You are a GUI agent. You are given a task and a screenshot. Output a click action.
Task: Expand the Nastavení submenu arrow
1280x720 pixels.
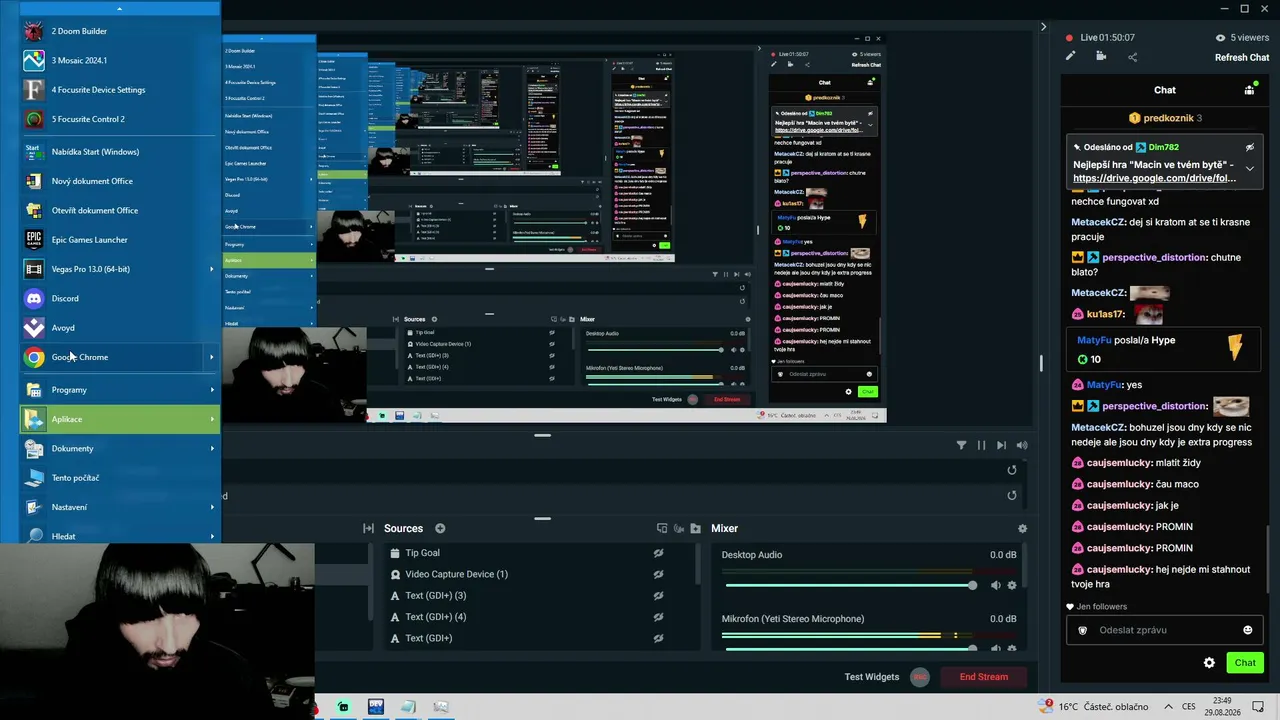point(212,507)
